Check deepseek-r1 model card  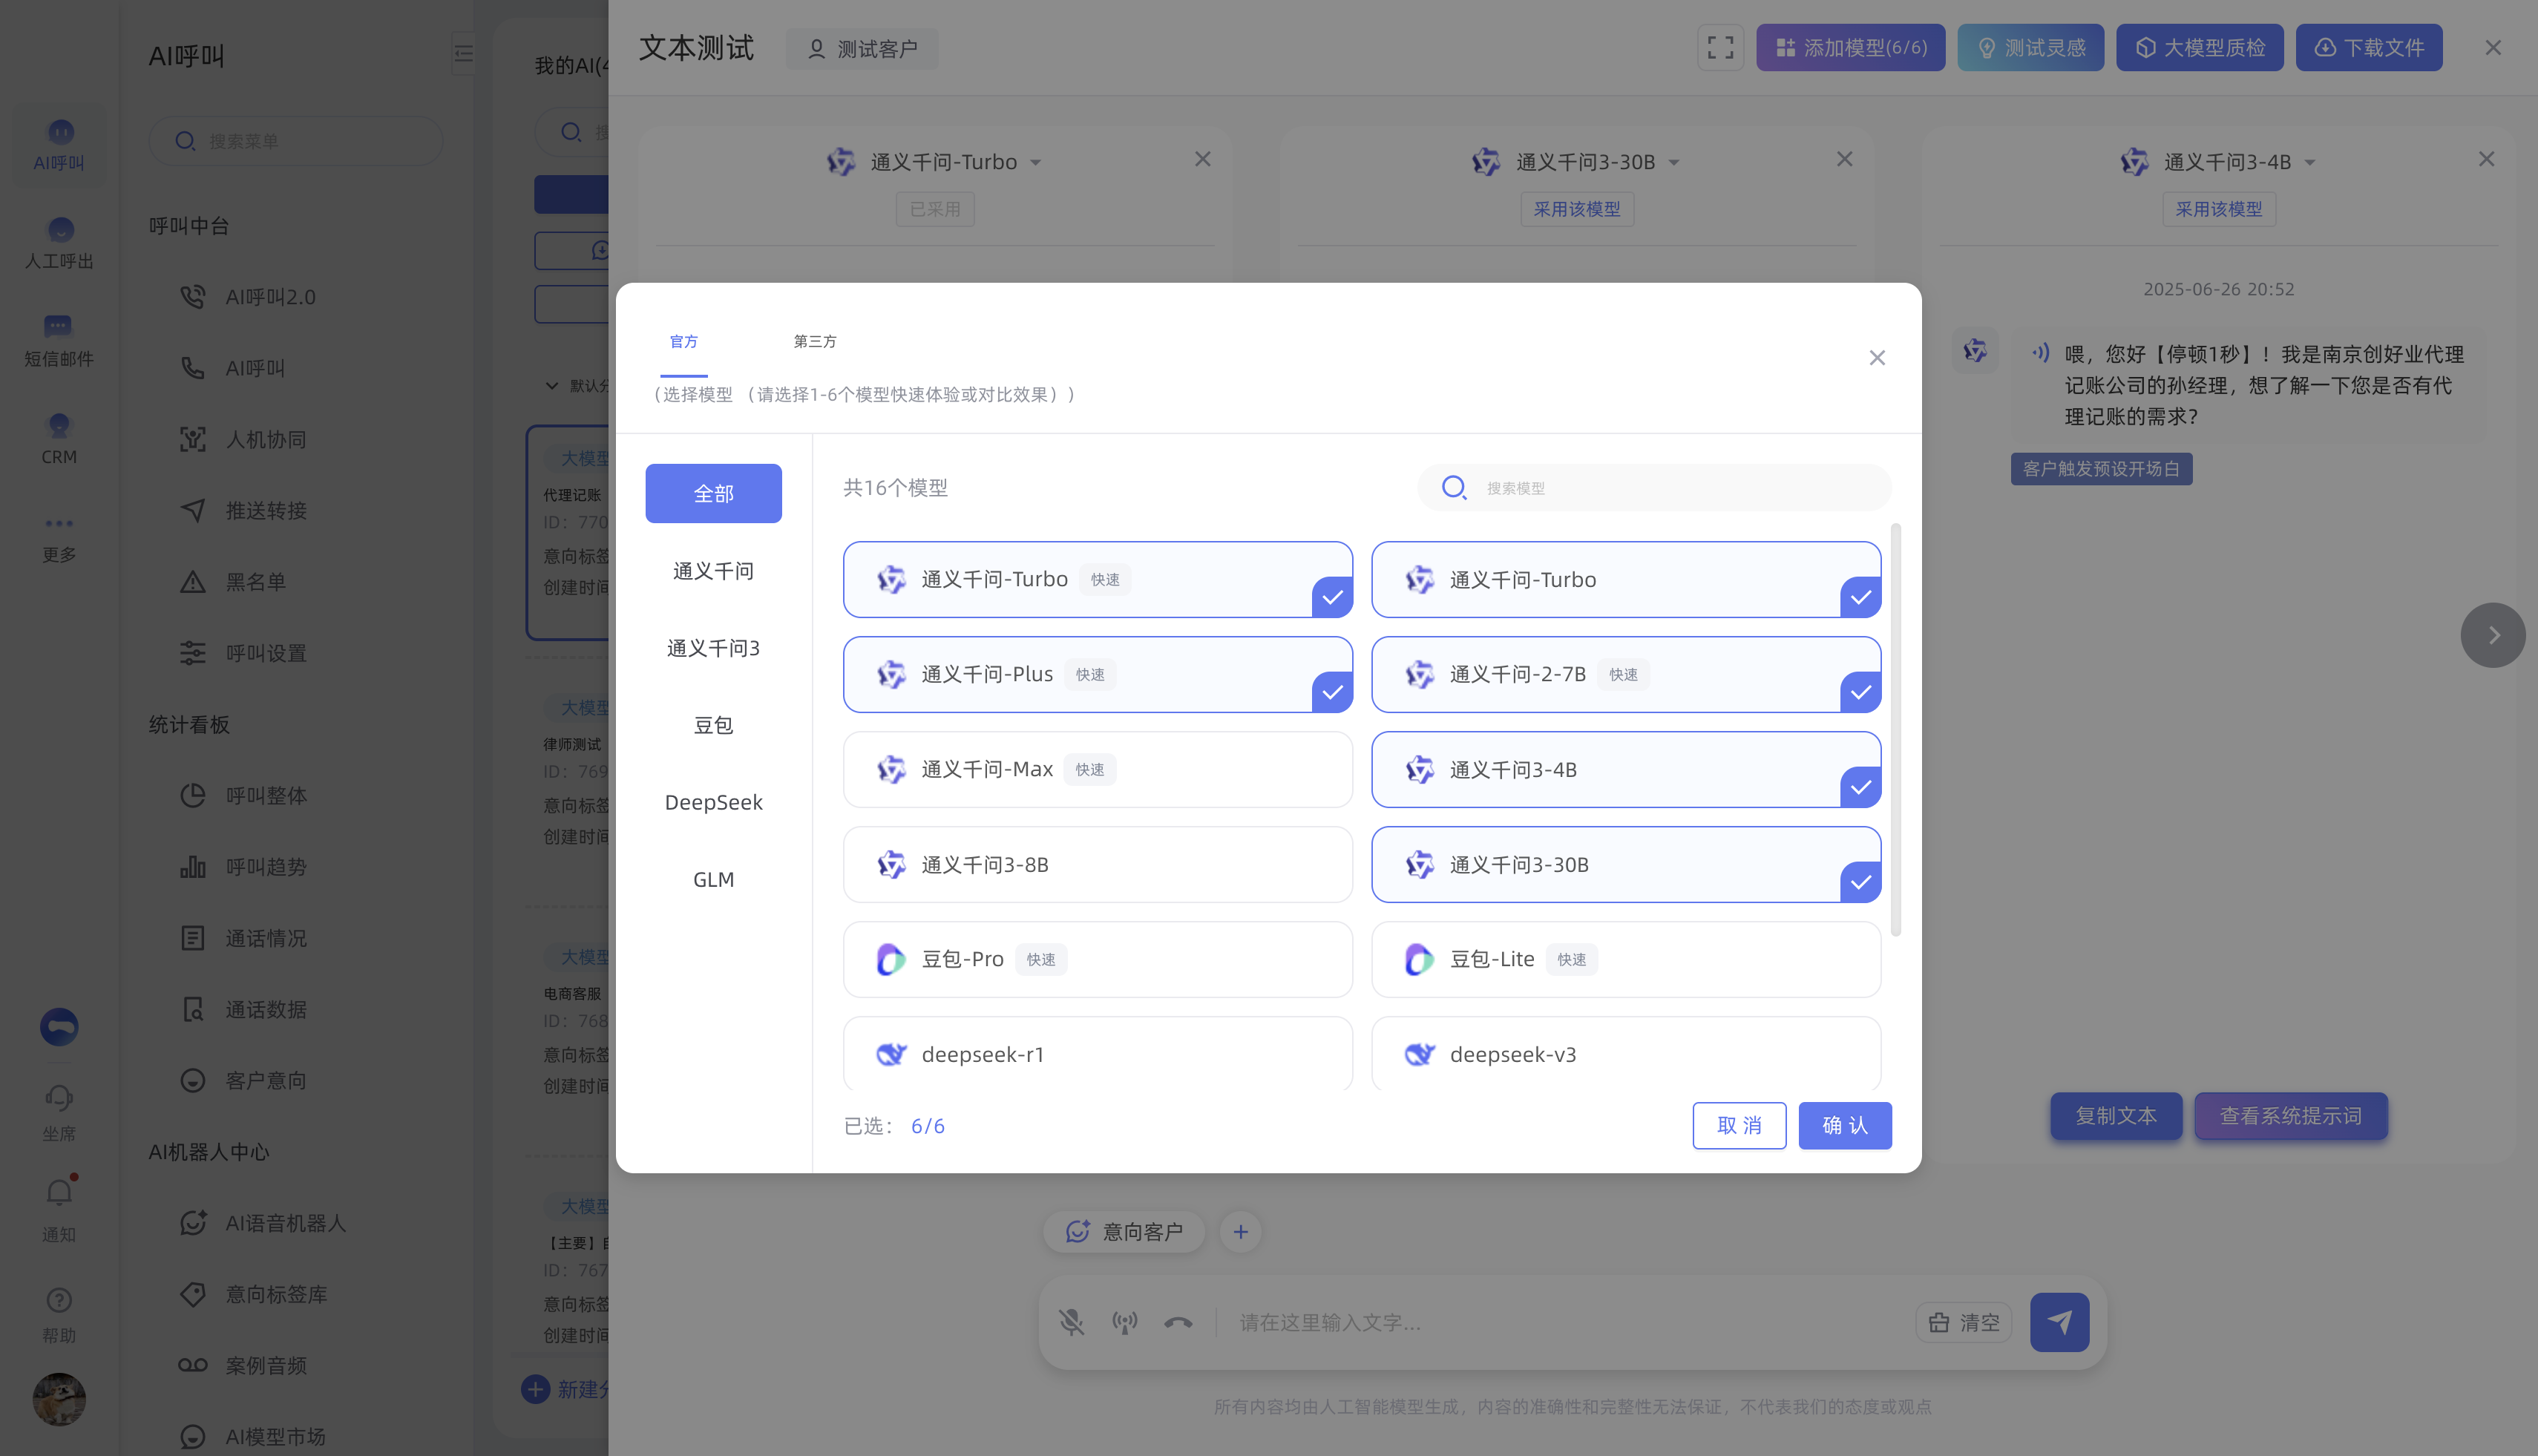[1097, 1053]
